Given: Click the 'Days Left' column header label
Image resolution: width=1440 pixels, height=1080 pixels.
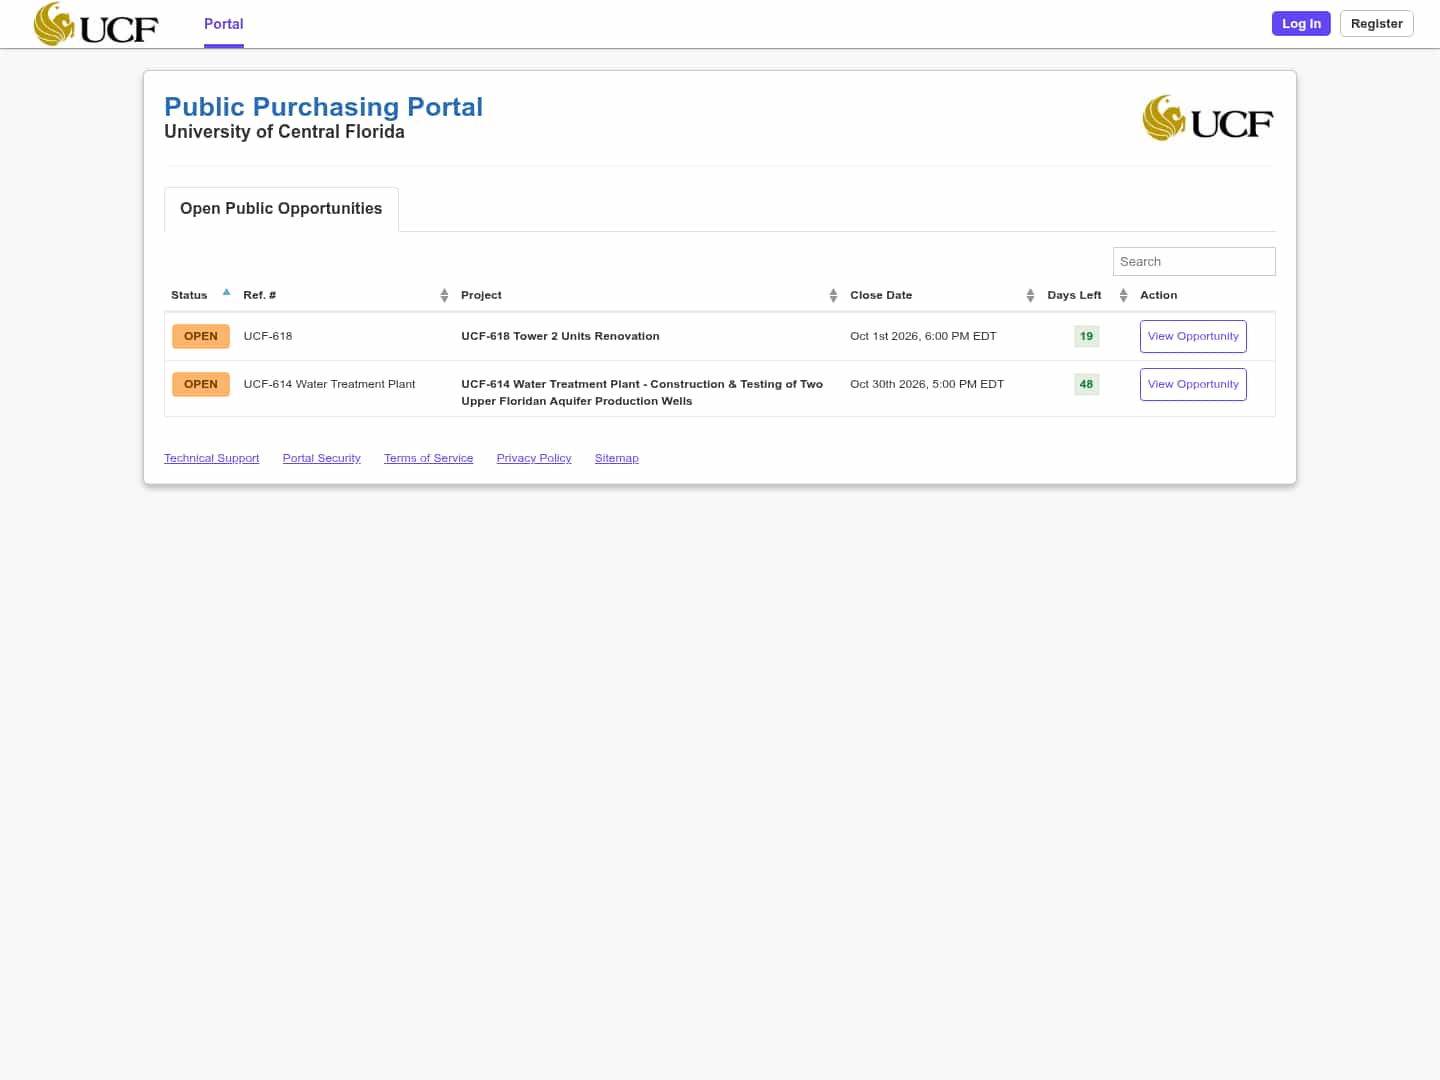Looking at the screenshot, I should tap(1074, 295).
